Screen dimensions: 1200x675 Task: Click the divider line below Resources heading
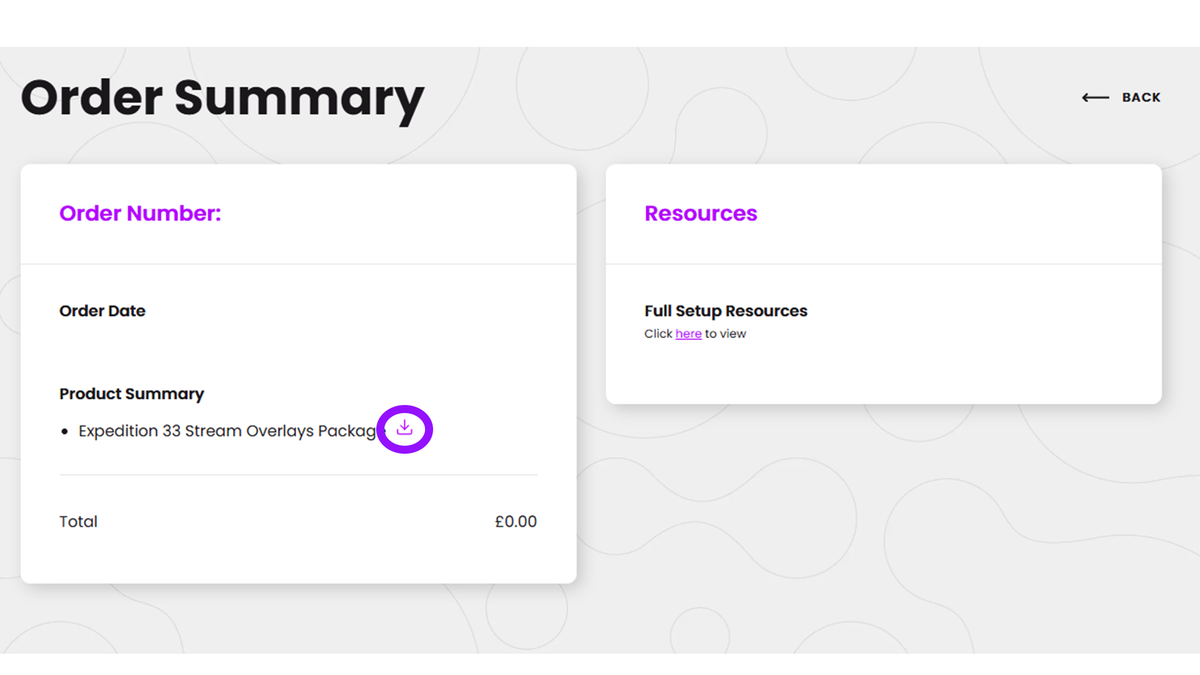tap(883, 264)
